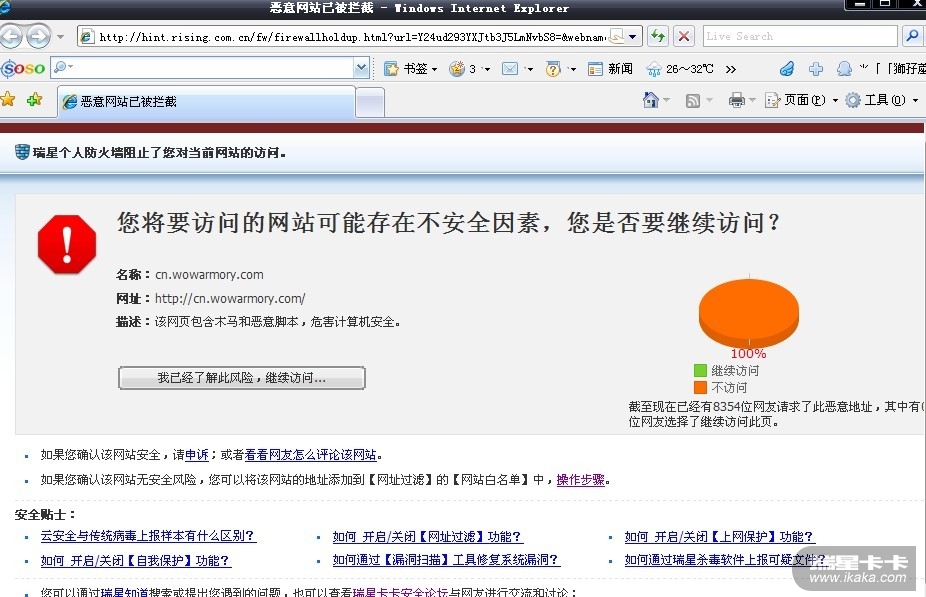Open 如何通过瑞星杀毒软件上报可疑文件 link
The image size is (926, 597).
click(725, 559)
